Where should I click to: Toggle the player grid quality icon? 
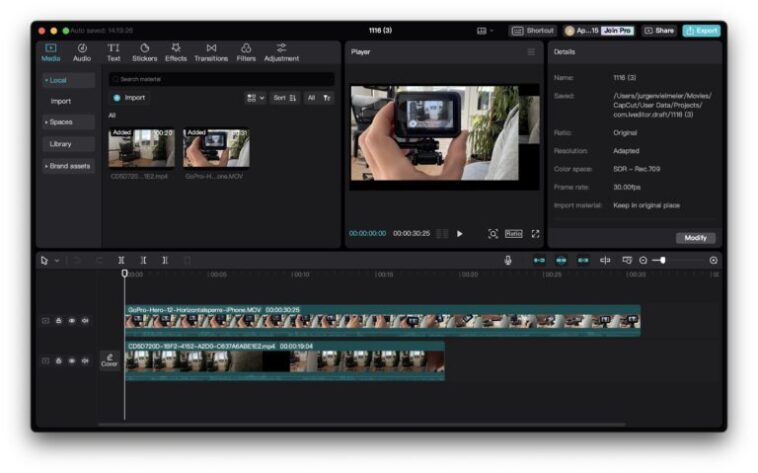(442, 234)
